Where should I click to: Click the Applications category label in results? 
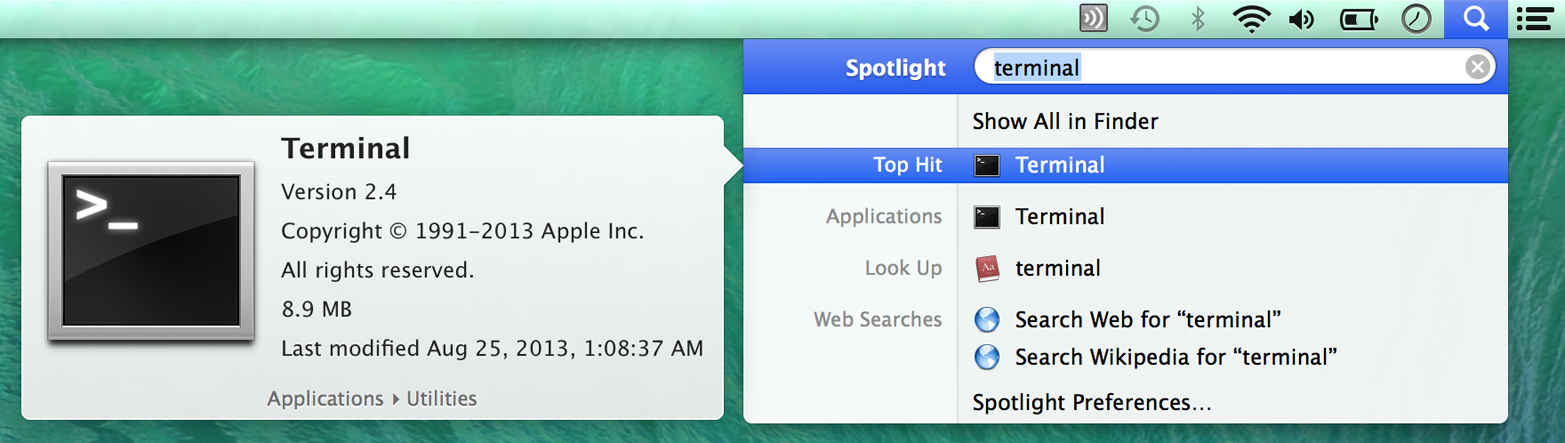884,217
